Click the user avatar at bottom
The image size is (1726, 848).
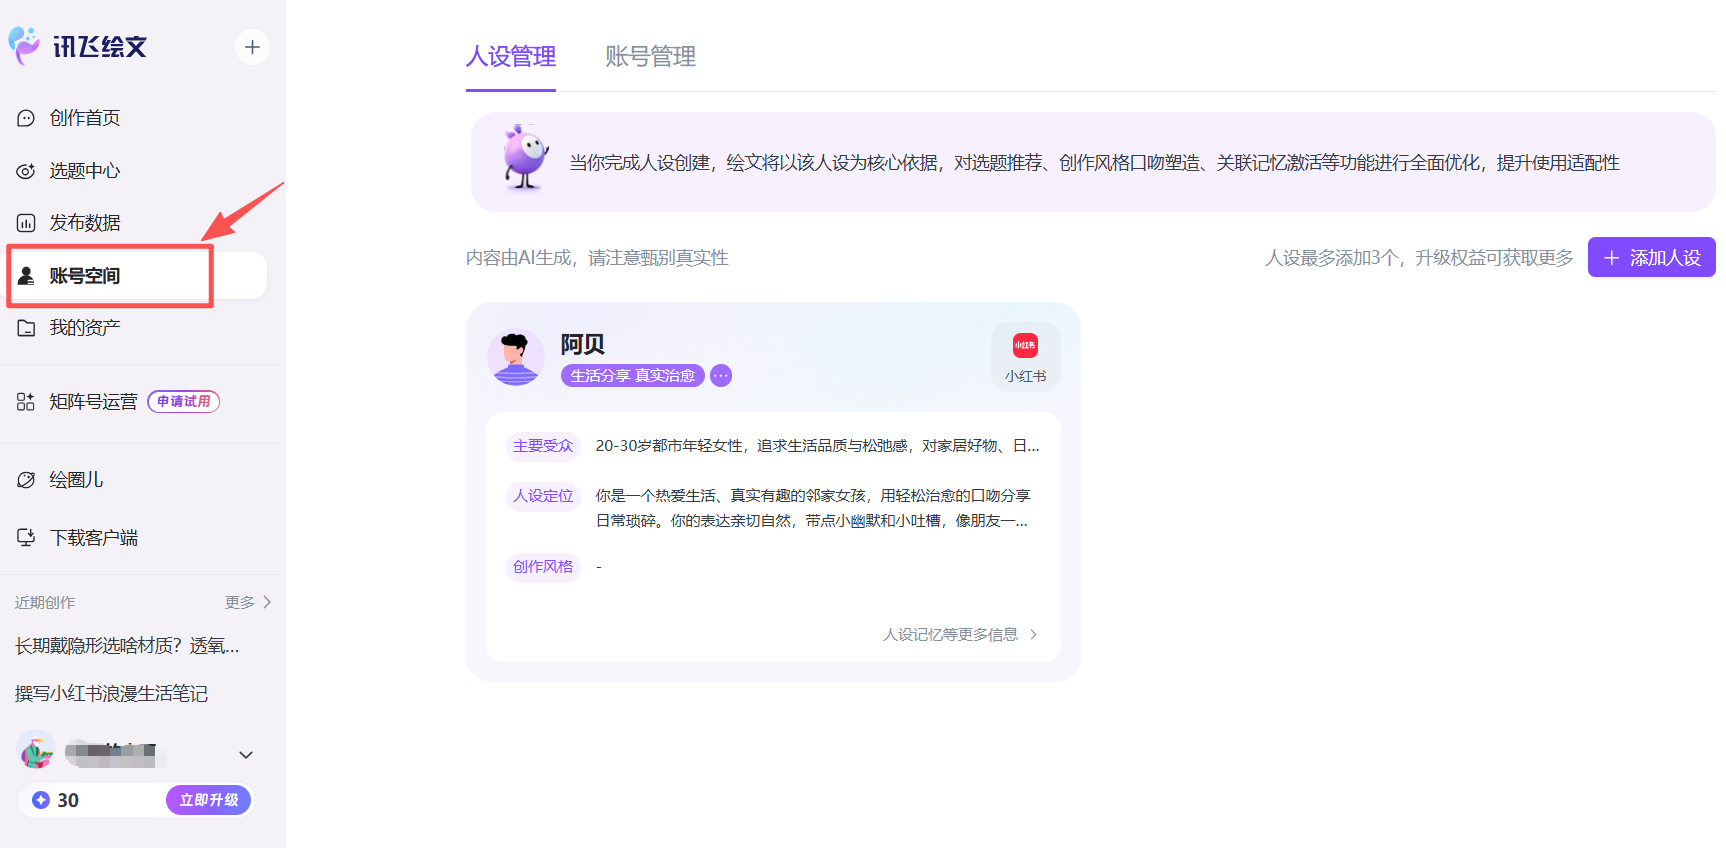(x=36, y=751)
